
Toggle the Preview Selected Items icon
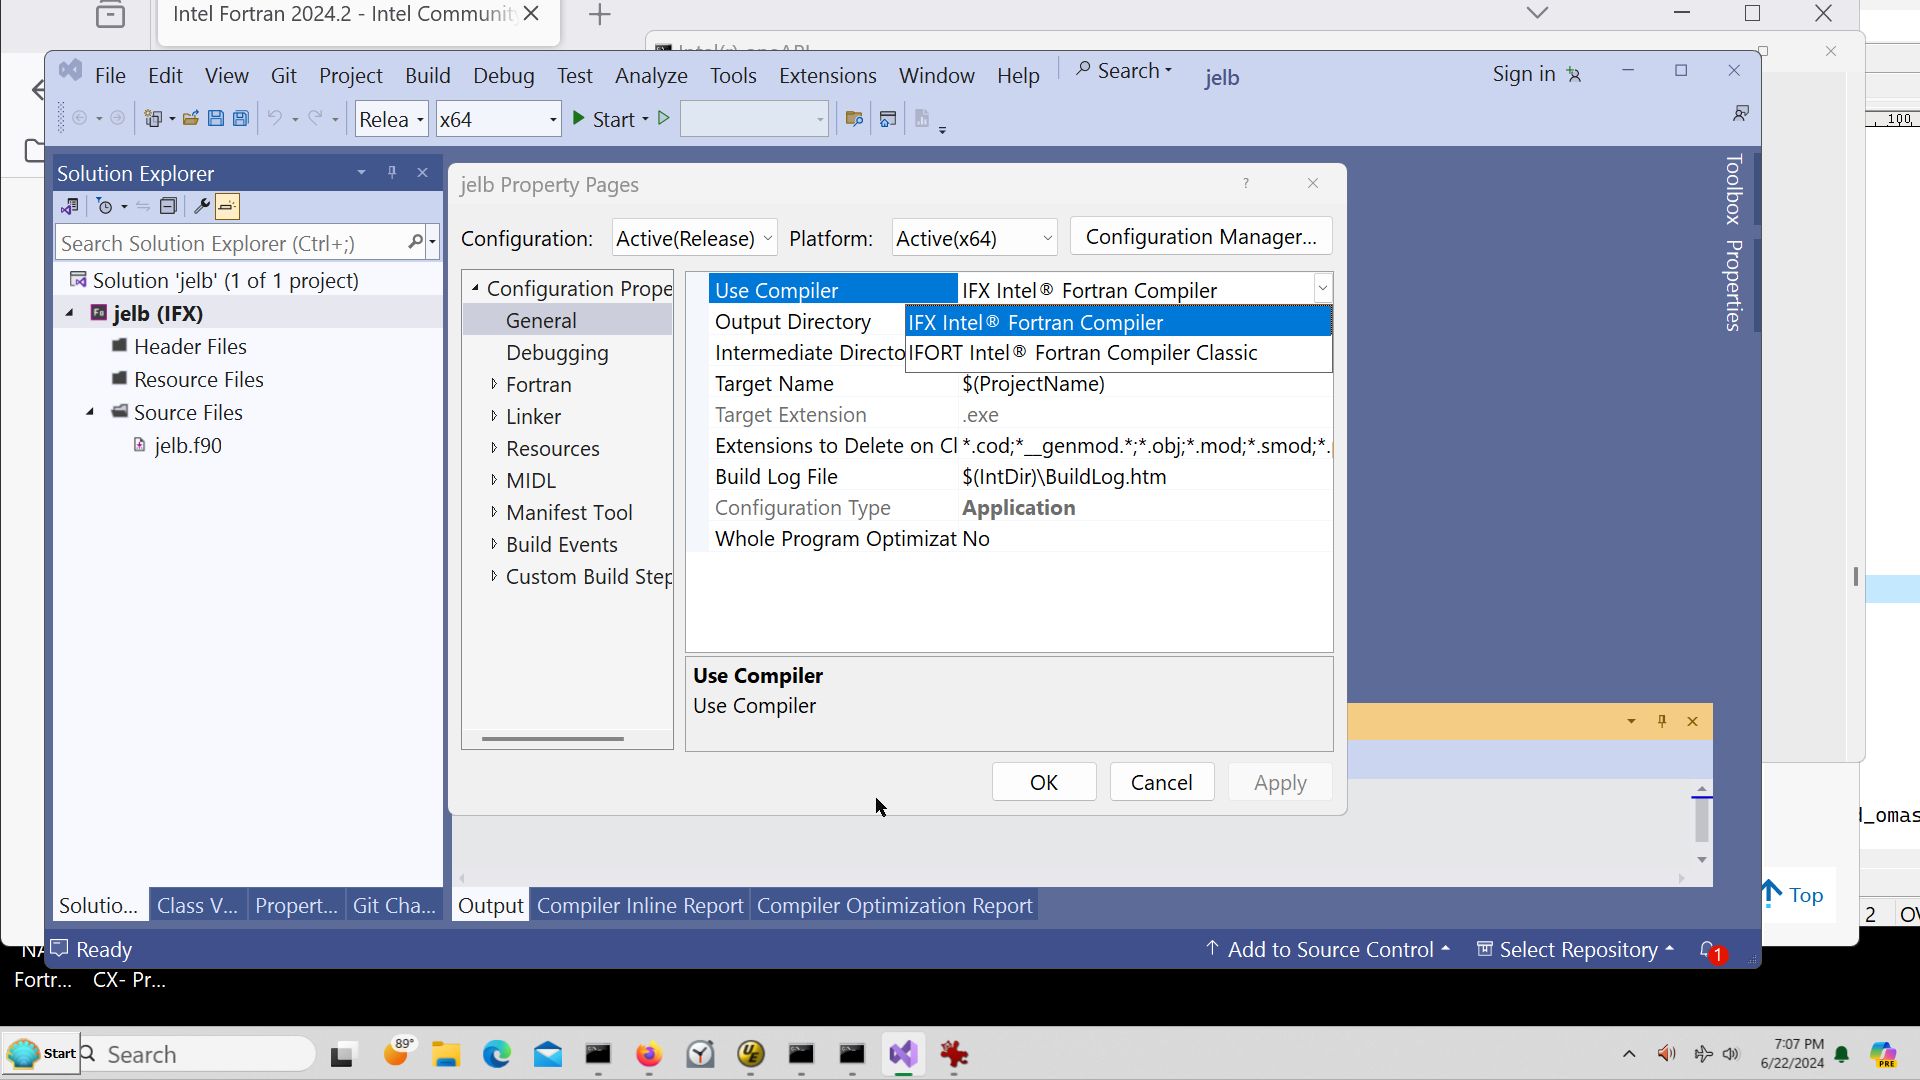[x=228, y=207]
